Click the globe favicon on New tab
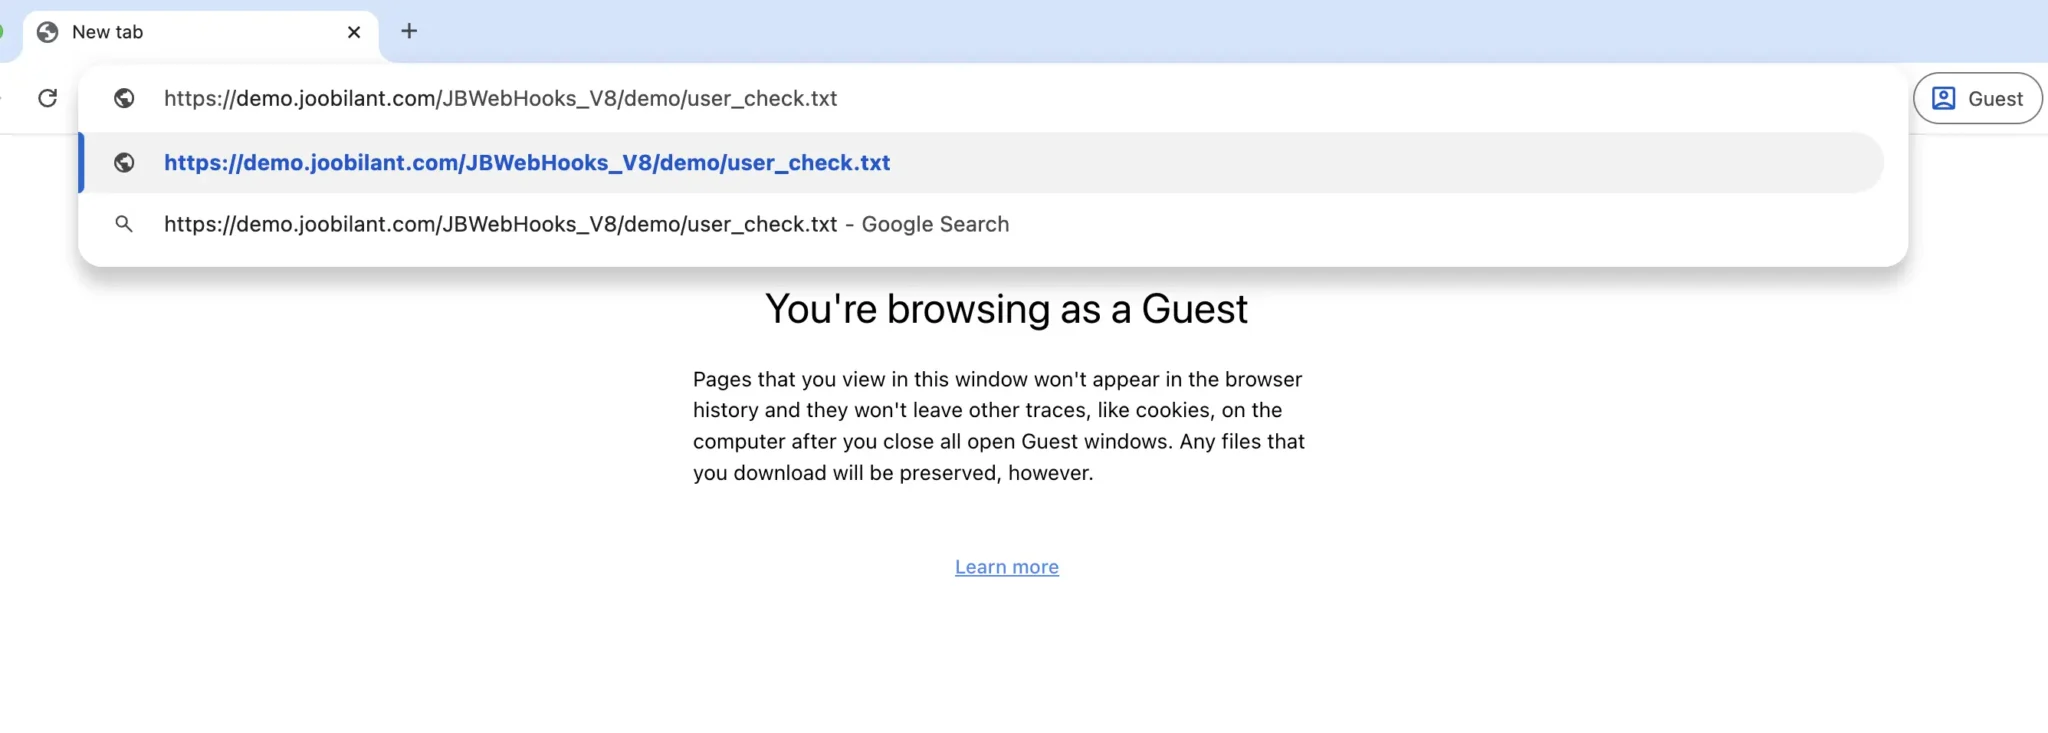The width and height of the screenshot is (2048, 733). [x=47, y=32]
